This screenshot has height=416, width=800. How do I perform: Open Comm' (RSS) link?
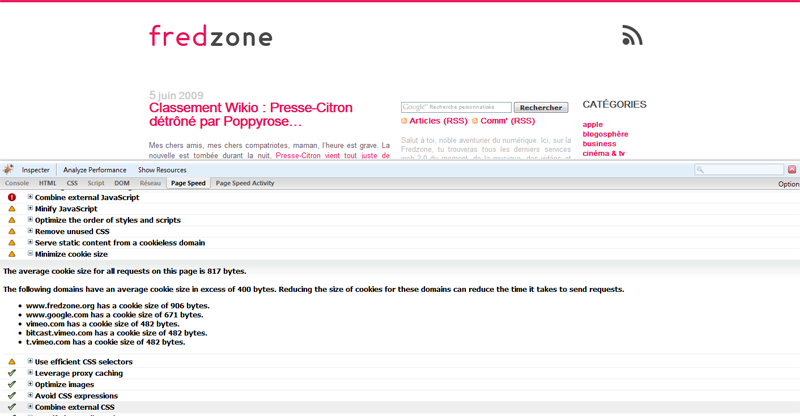(508, 121)
